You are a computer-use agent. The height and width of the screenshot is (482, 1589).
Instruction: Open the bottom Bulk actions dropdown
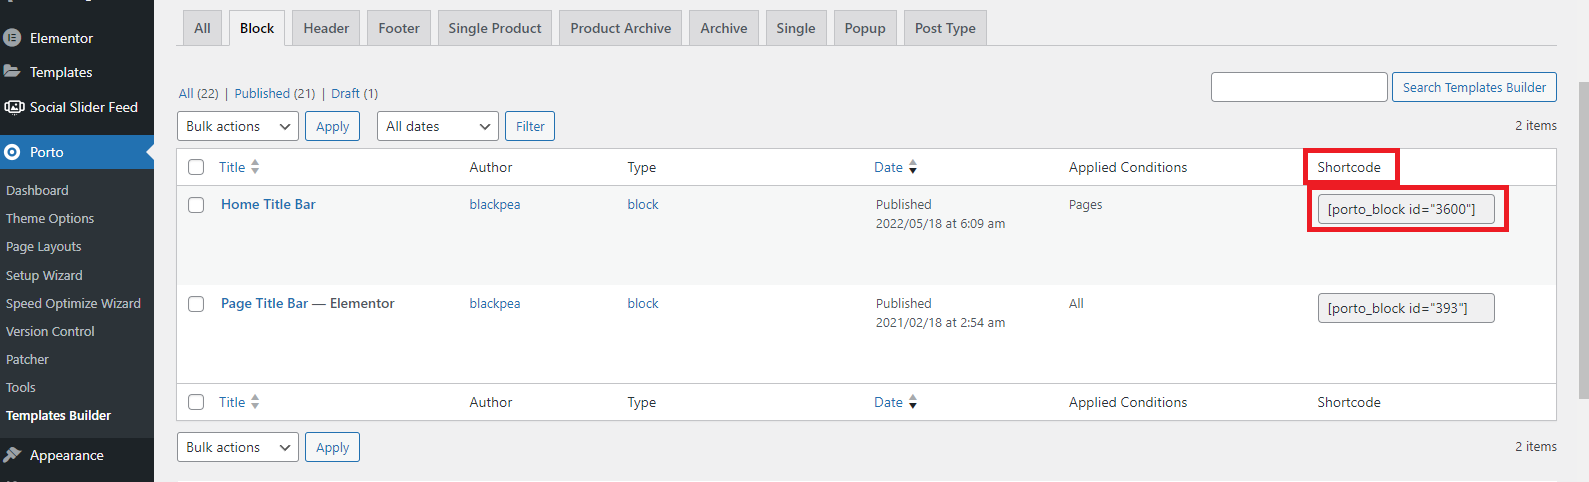click(x=238, y=447)
